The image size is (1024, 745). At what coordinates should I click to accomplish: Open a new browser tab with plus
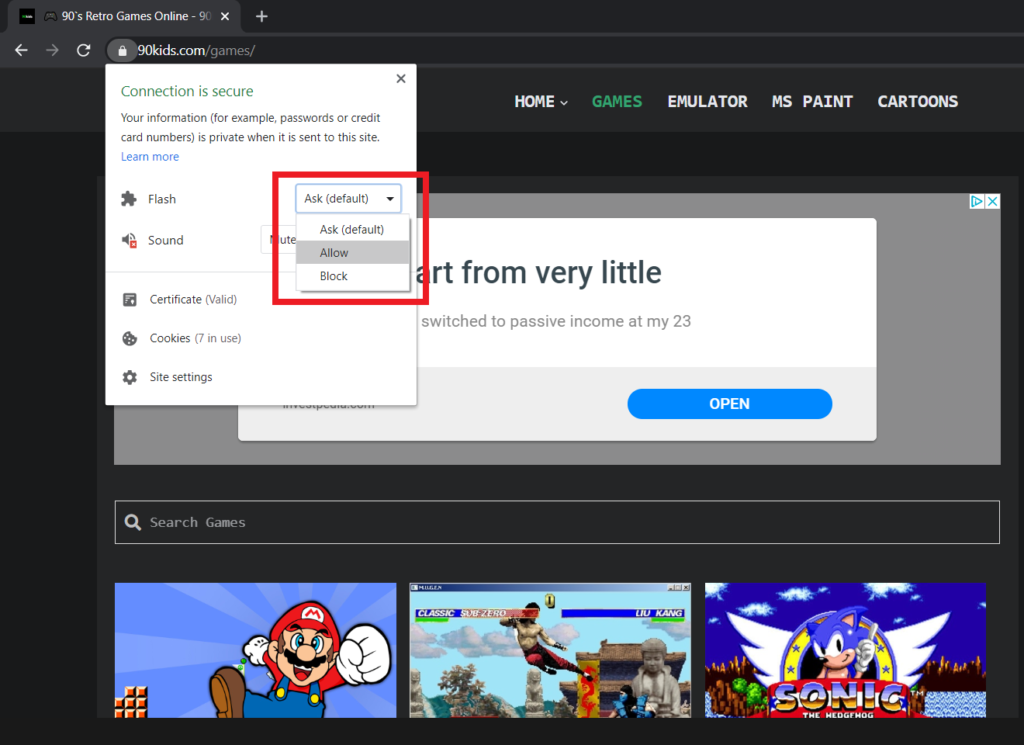pos(261,16)
